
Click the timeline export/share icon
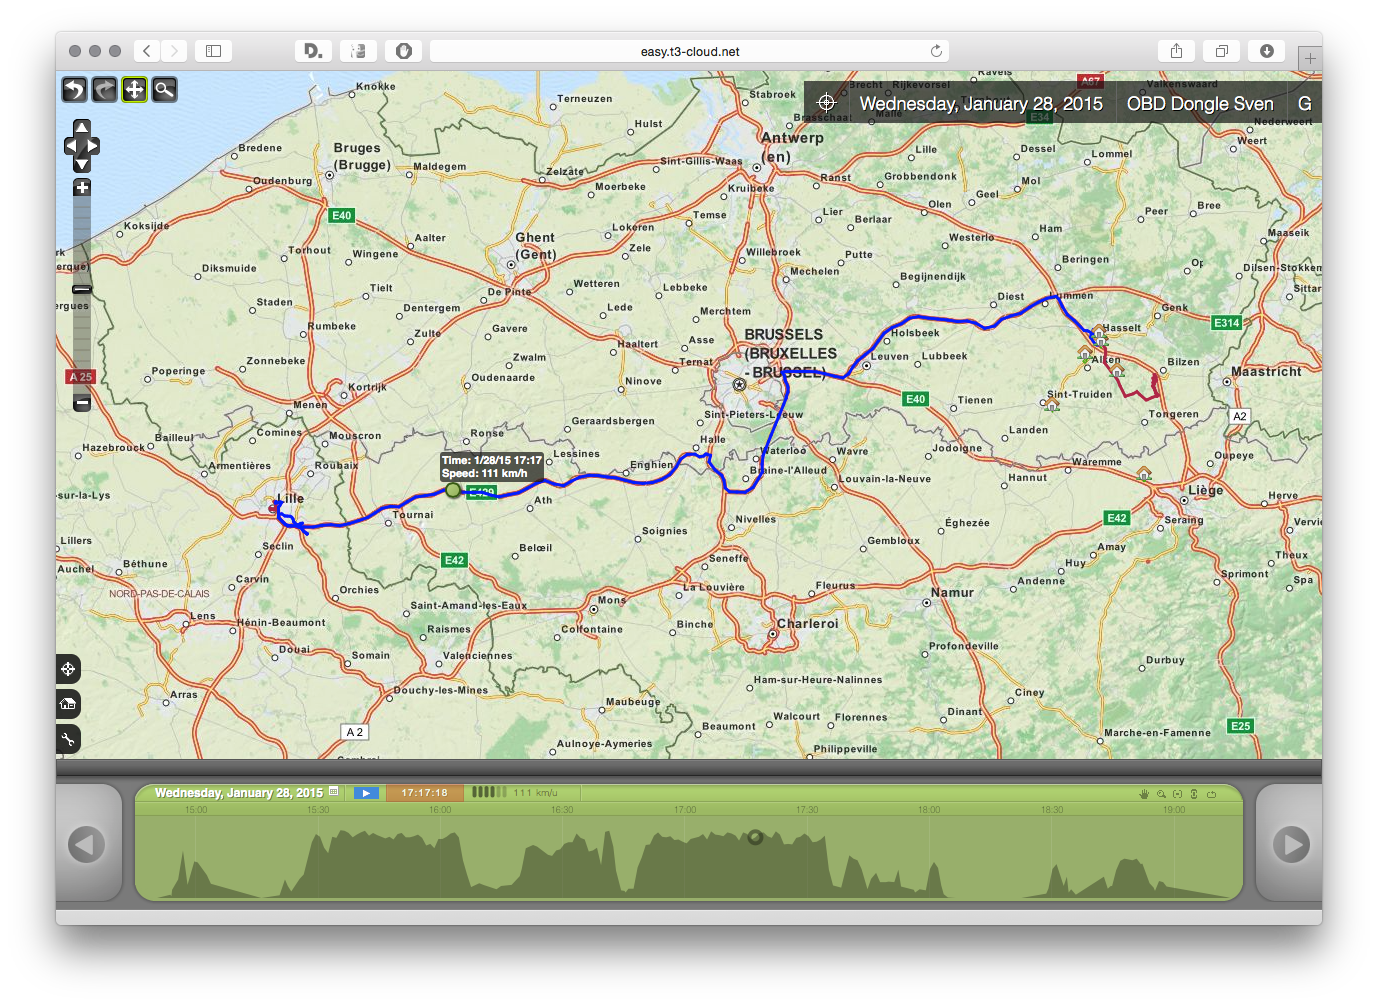1211,794
